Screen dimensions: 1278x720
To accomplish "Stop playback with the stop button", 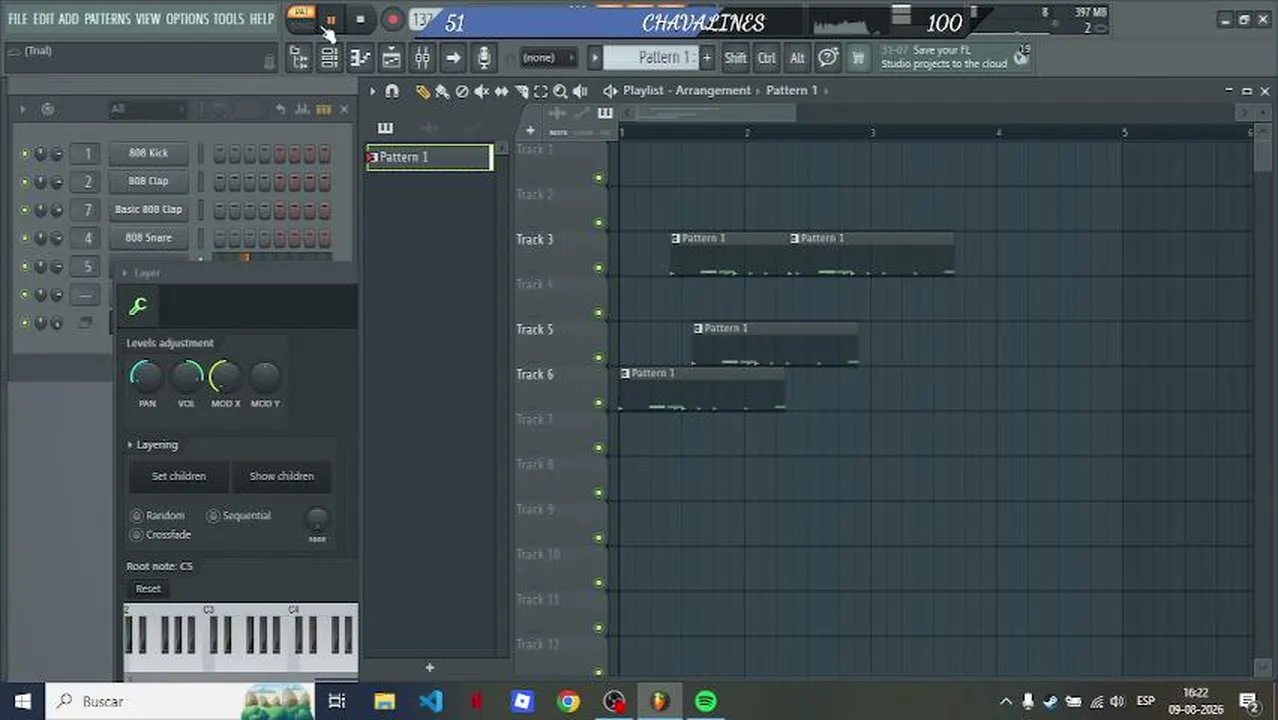I will click(360, 20).
